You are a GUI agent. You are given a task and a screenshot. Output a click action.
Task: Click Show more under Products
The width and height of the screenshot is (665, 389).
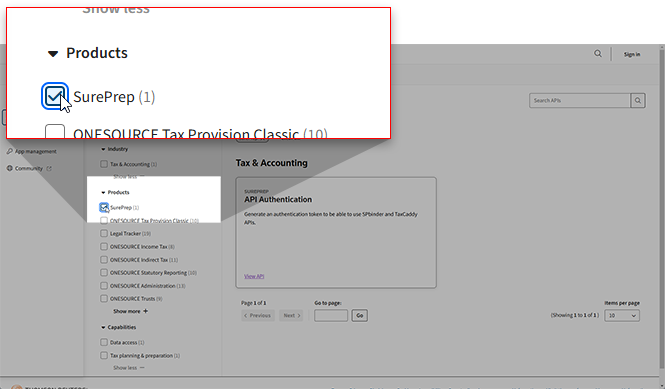click(130, 311)
